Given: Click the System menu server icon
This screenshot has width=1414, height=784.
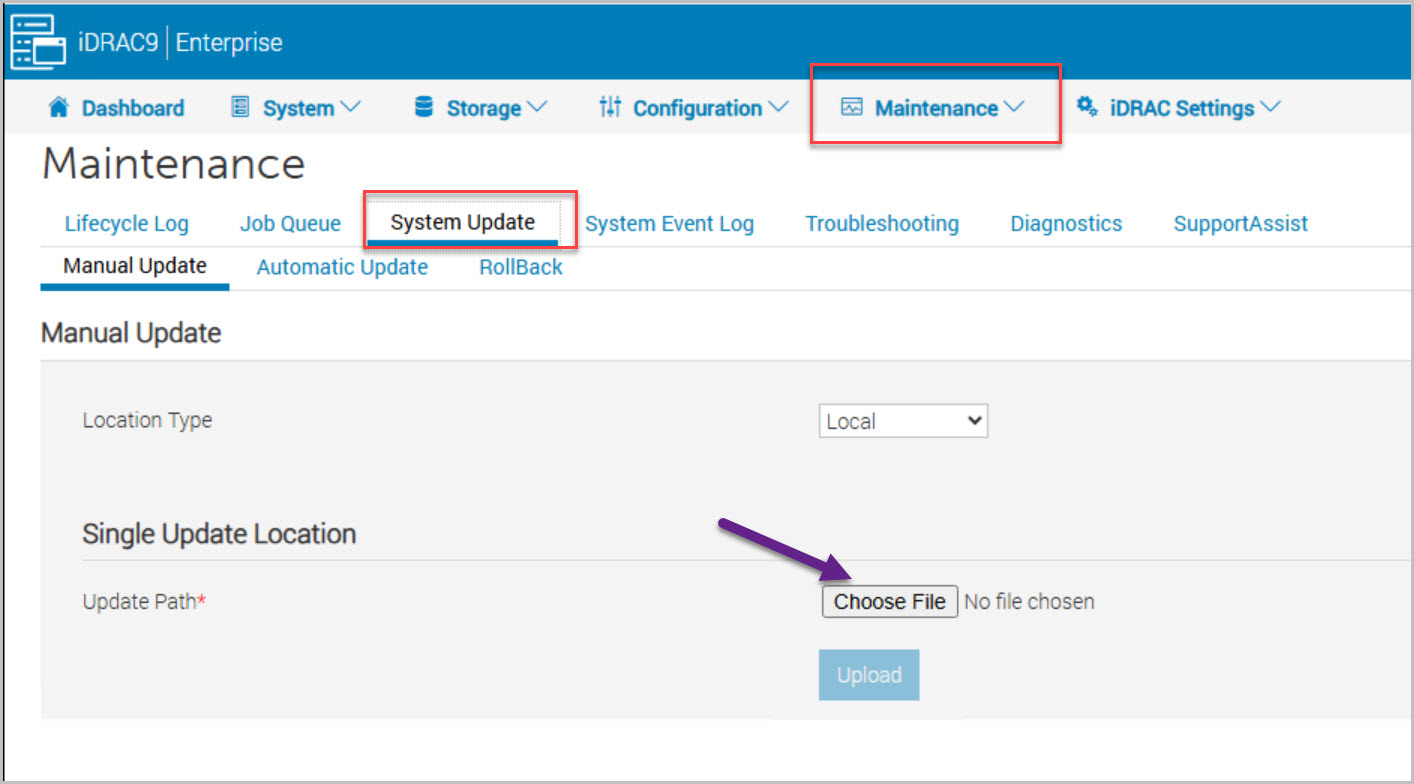Looking at the screenshot, I should point(240,108).
